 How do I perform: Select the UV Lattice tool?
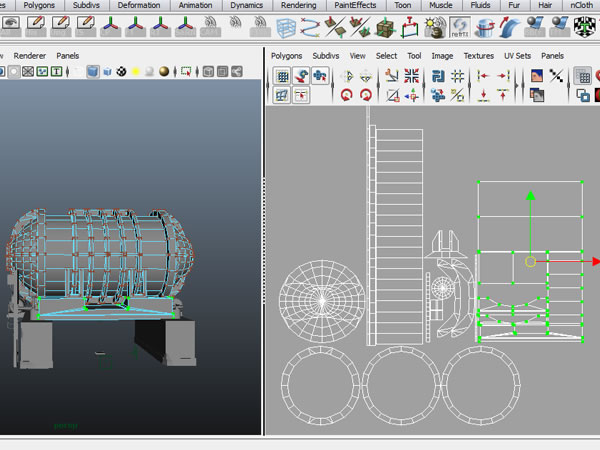[282, 76]
